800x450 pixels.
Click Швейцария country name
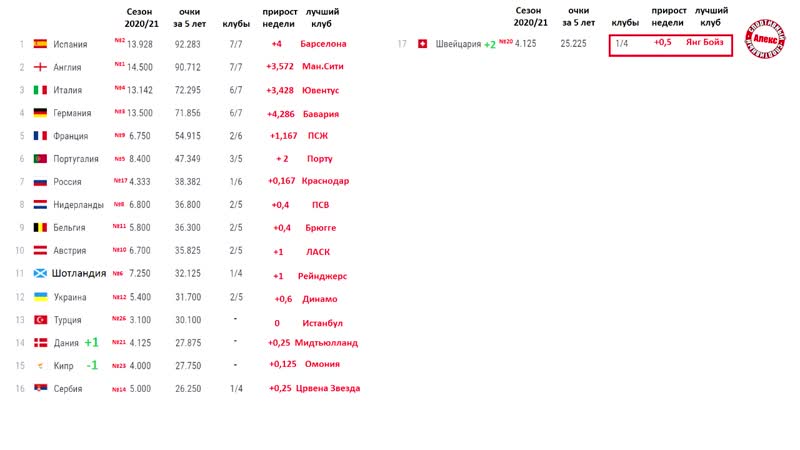[458, 44]
